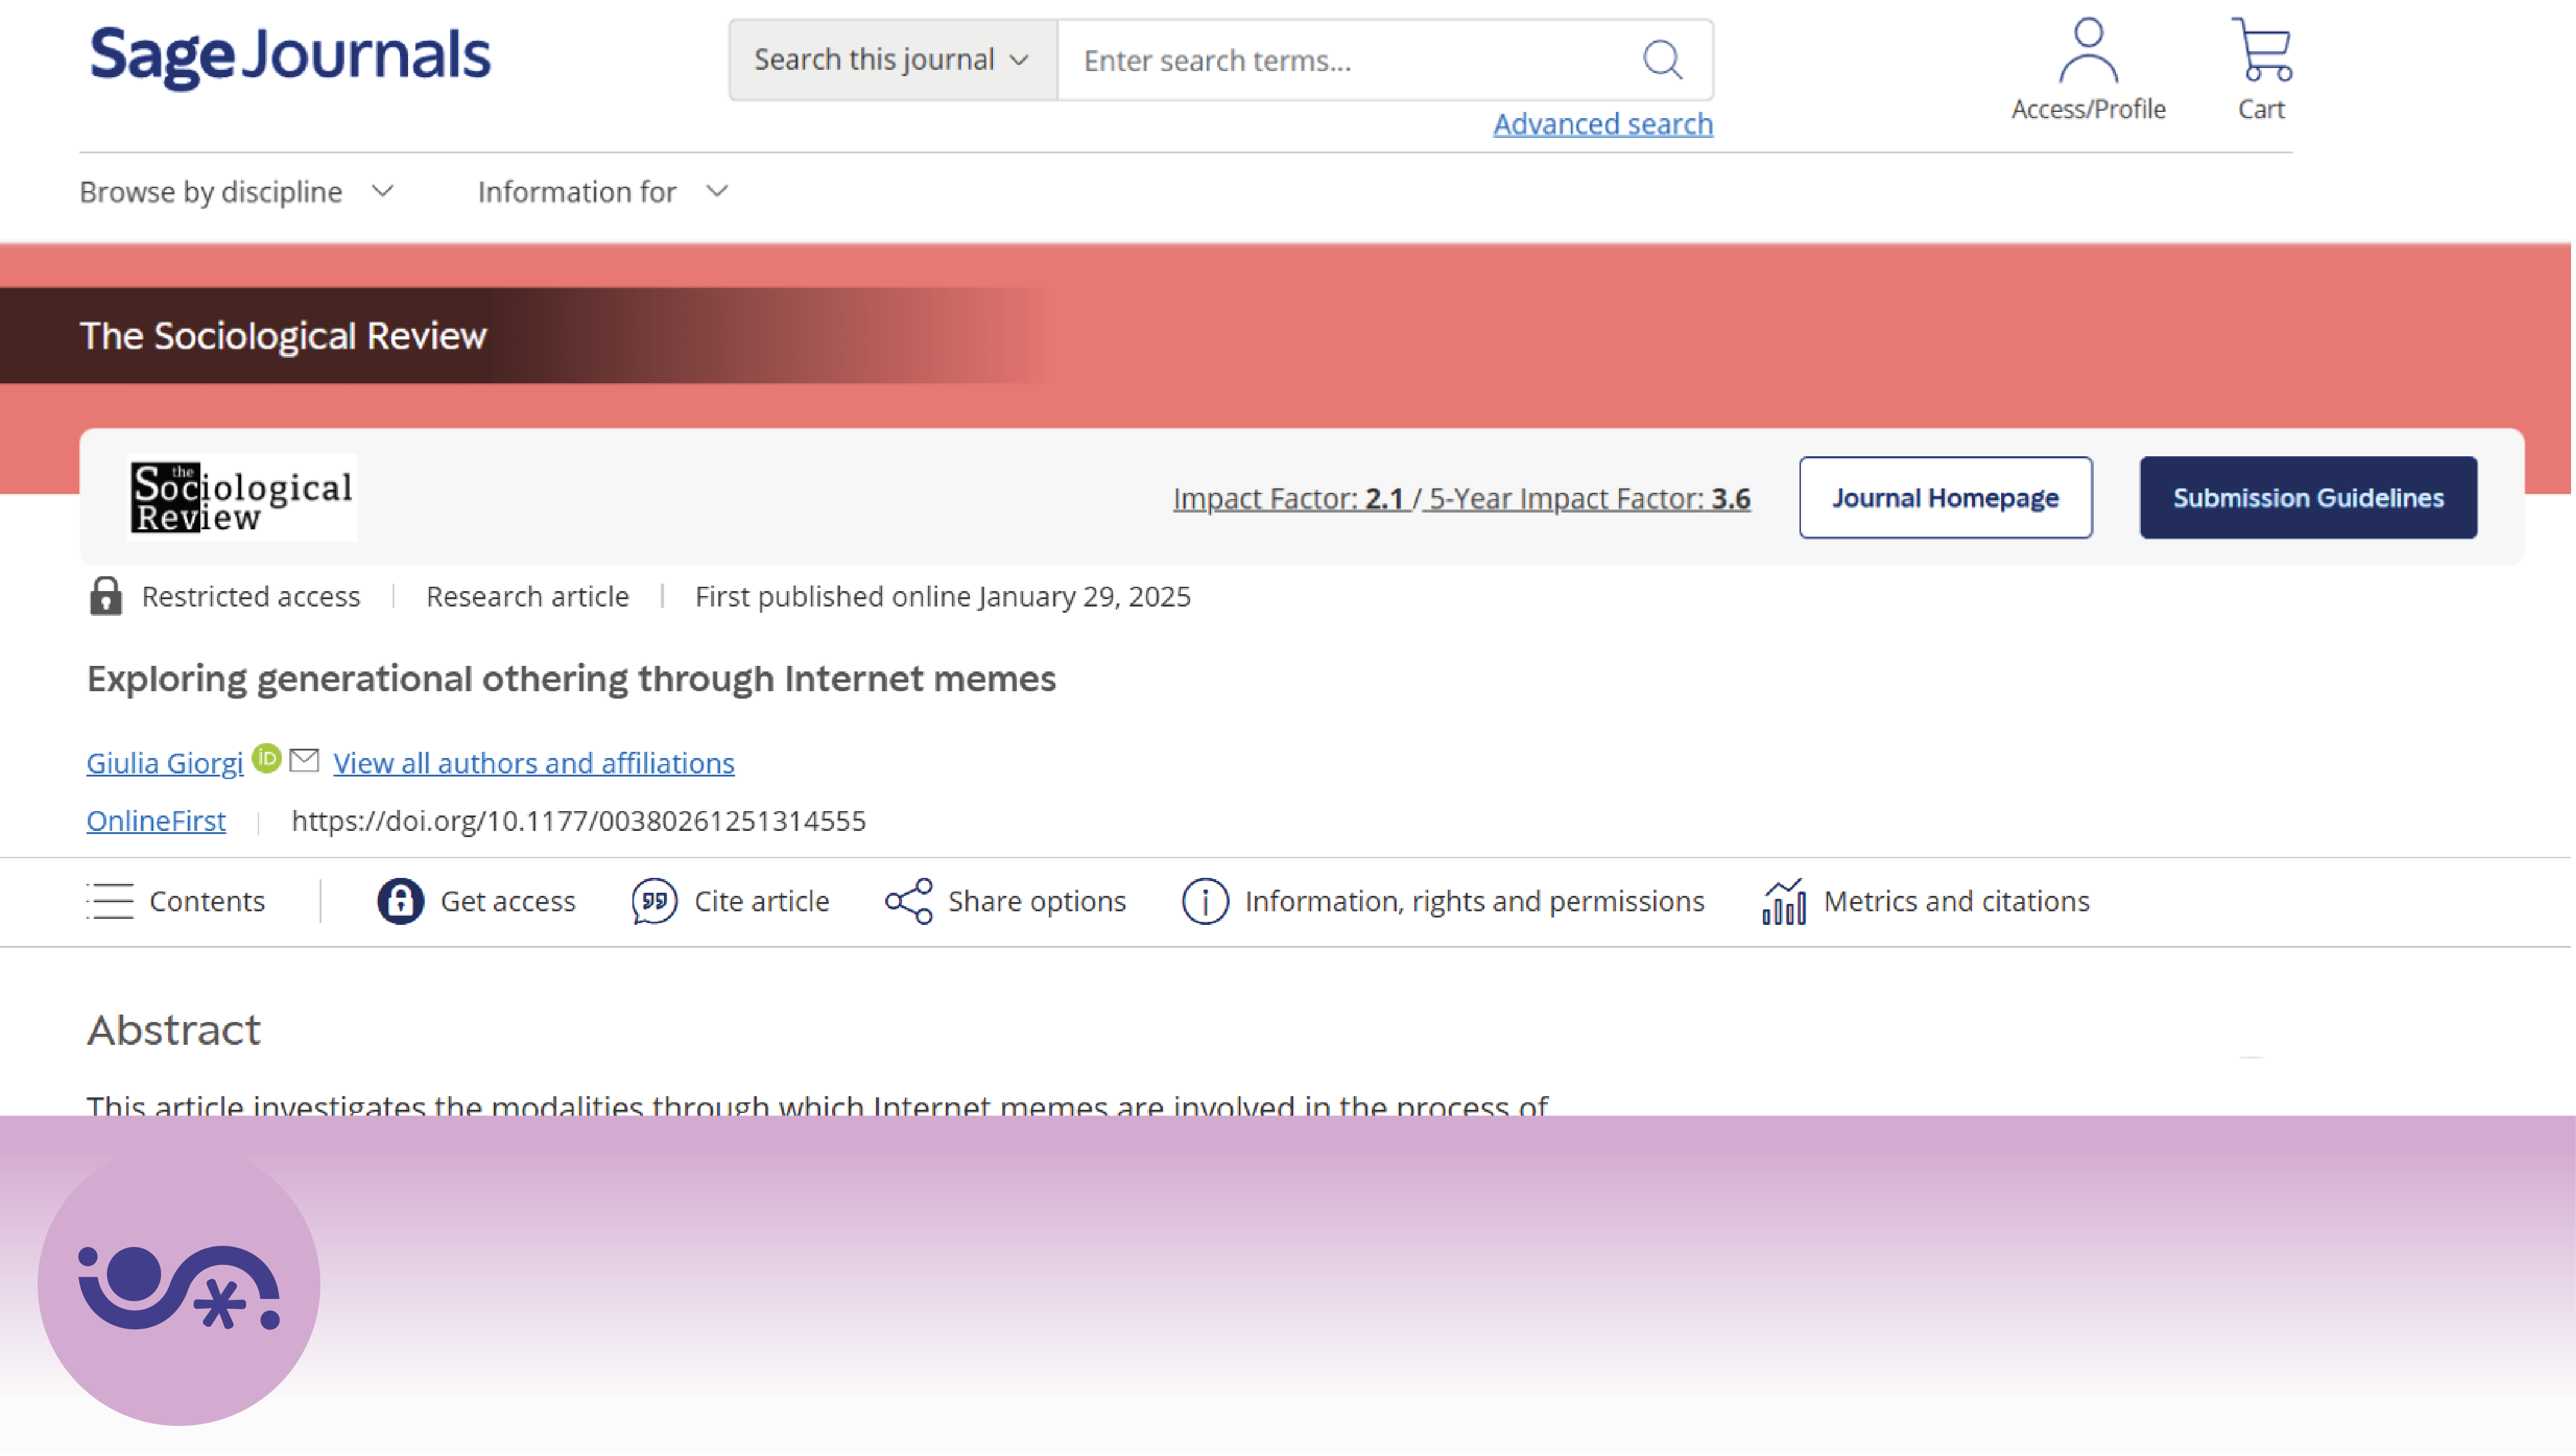2576x1456 pixels.
Task: Expand the Information for menu
Action: click(603, 192)
